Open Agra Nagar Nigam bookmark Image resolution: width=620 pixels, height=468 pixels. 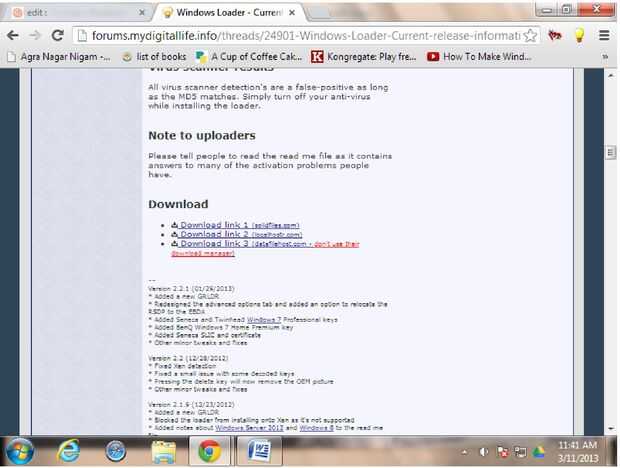coord(59,57)
